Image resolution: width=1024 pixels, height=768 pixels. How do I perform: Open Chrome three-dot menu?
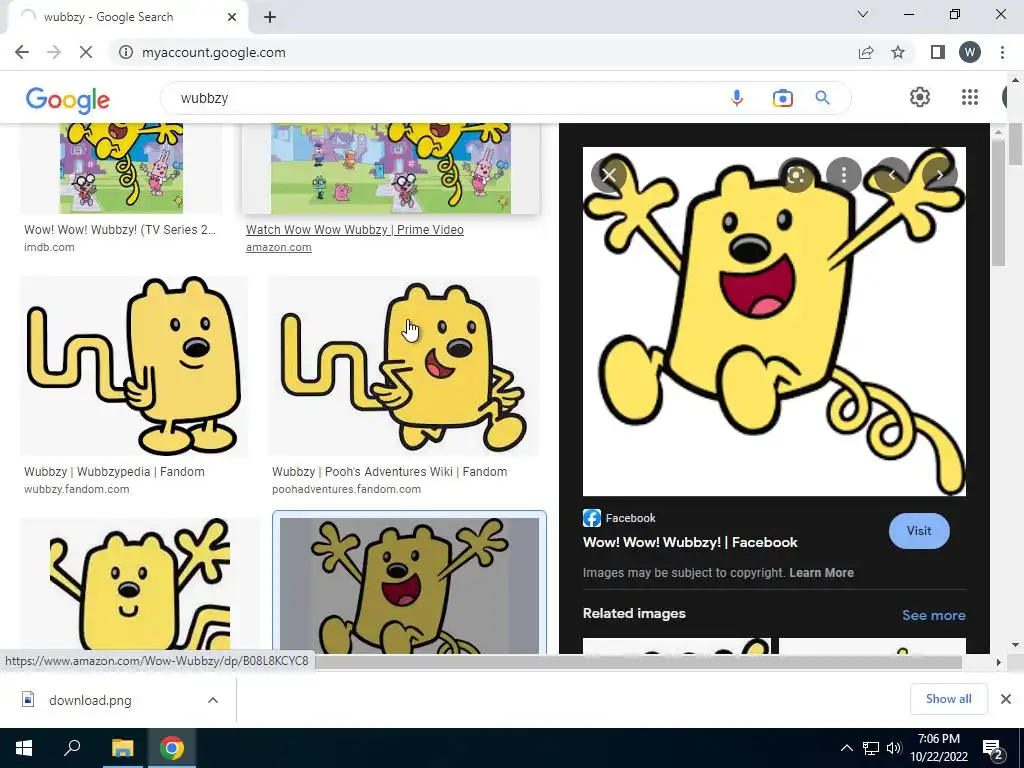click(x=1002, y=52)
